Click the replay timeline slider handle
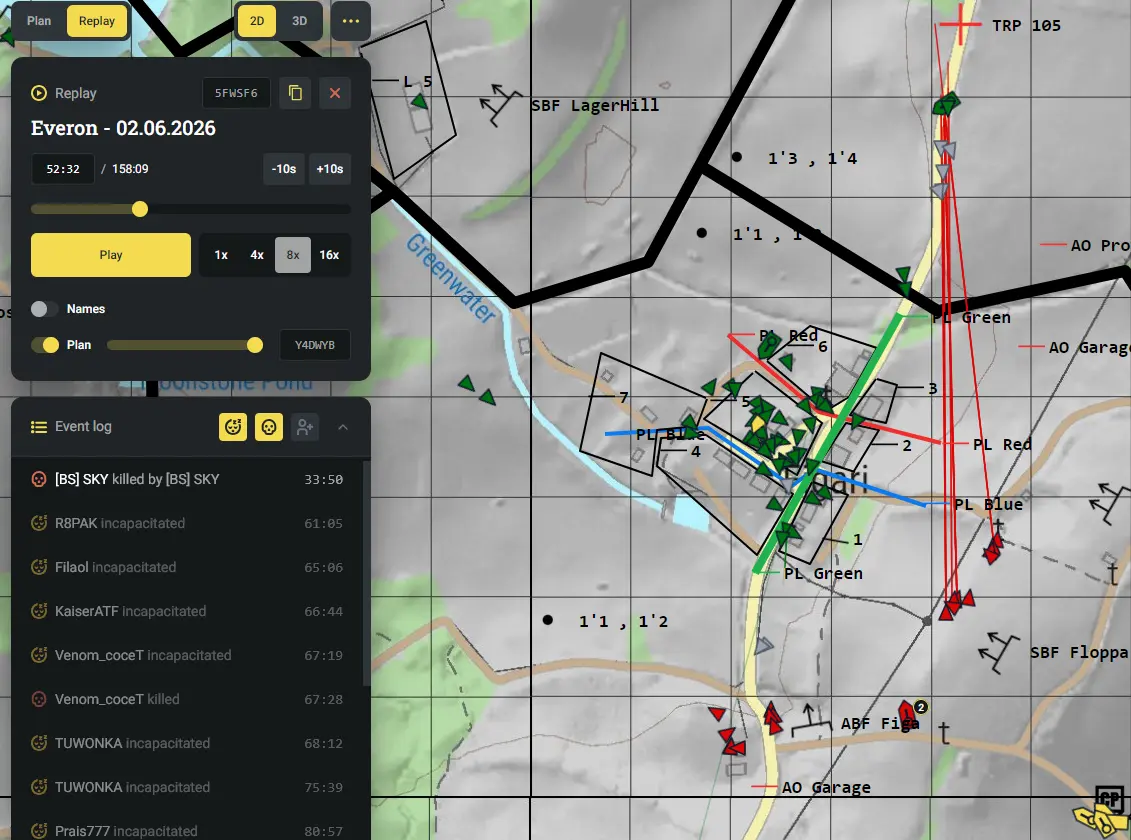This screenshot has width=1131, height=840. [x=140, y=209]
